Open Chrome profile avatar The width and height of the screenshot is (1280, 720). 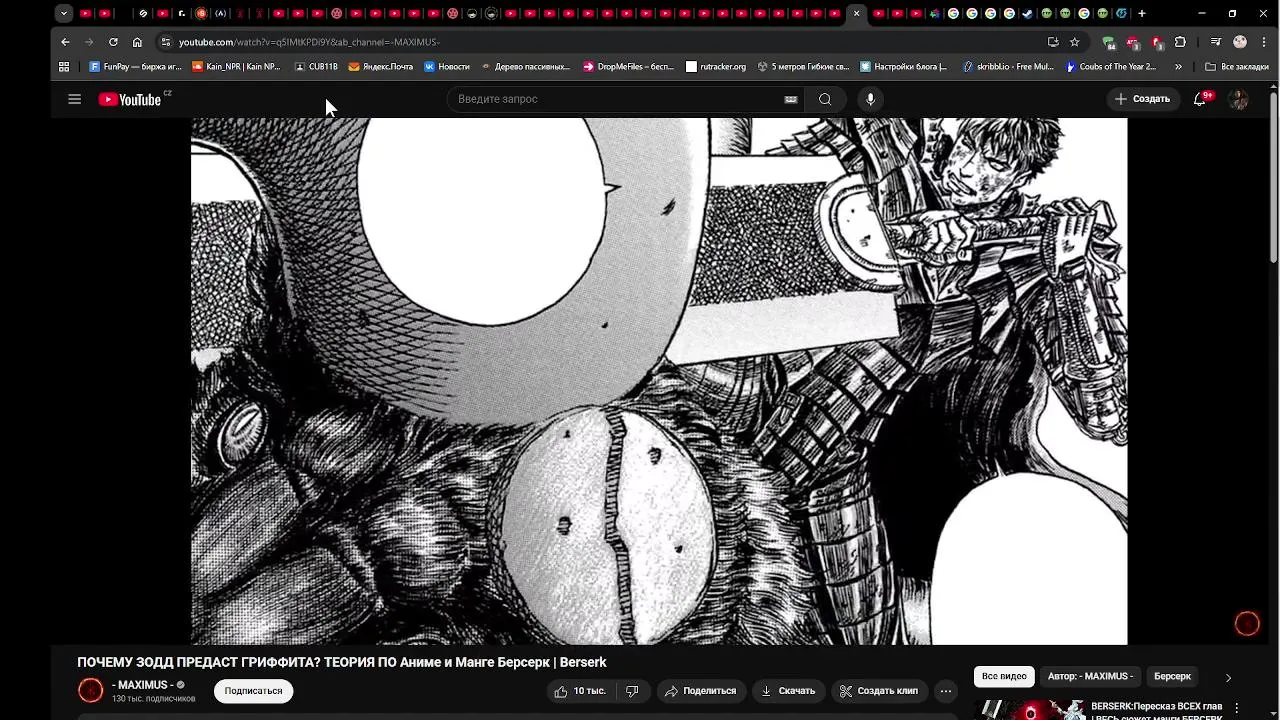[1240, 42]
